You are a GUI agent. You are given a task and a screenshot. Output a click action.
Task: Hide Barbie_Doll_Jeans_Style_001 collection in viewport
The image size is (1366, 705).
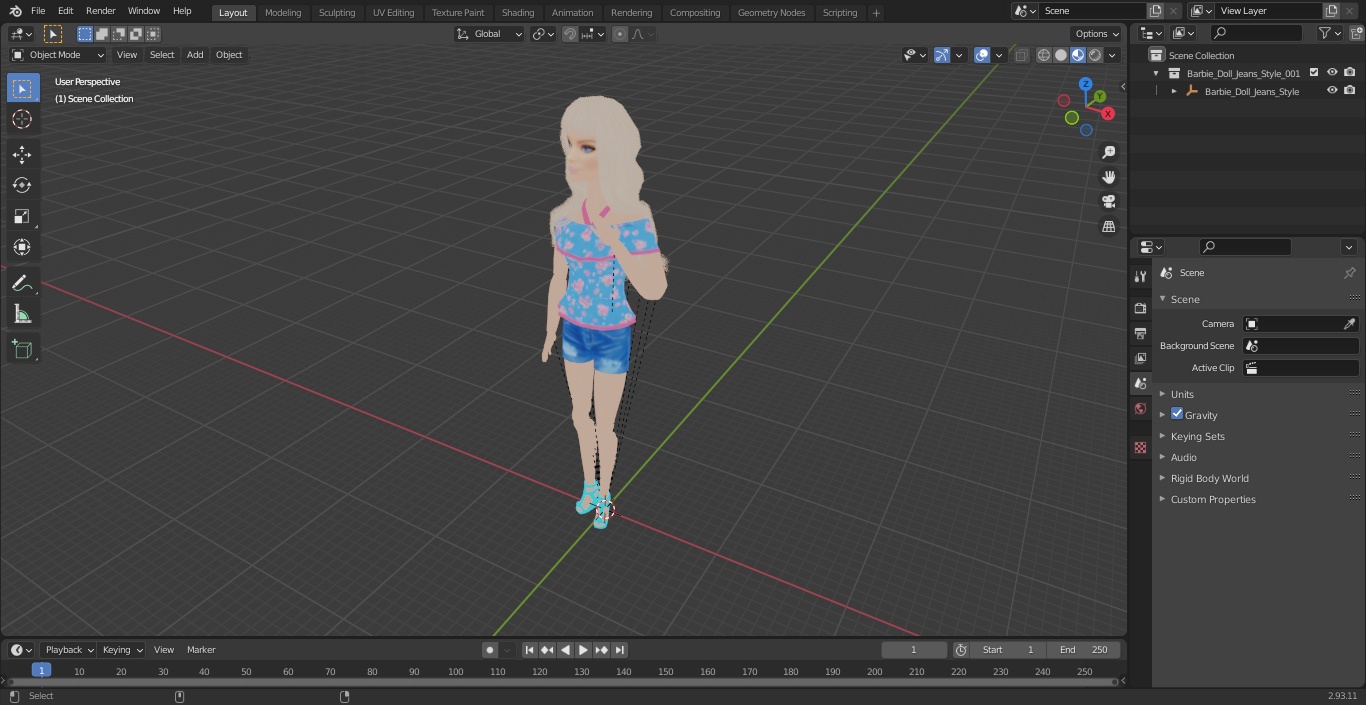click(1332, 73)
